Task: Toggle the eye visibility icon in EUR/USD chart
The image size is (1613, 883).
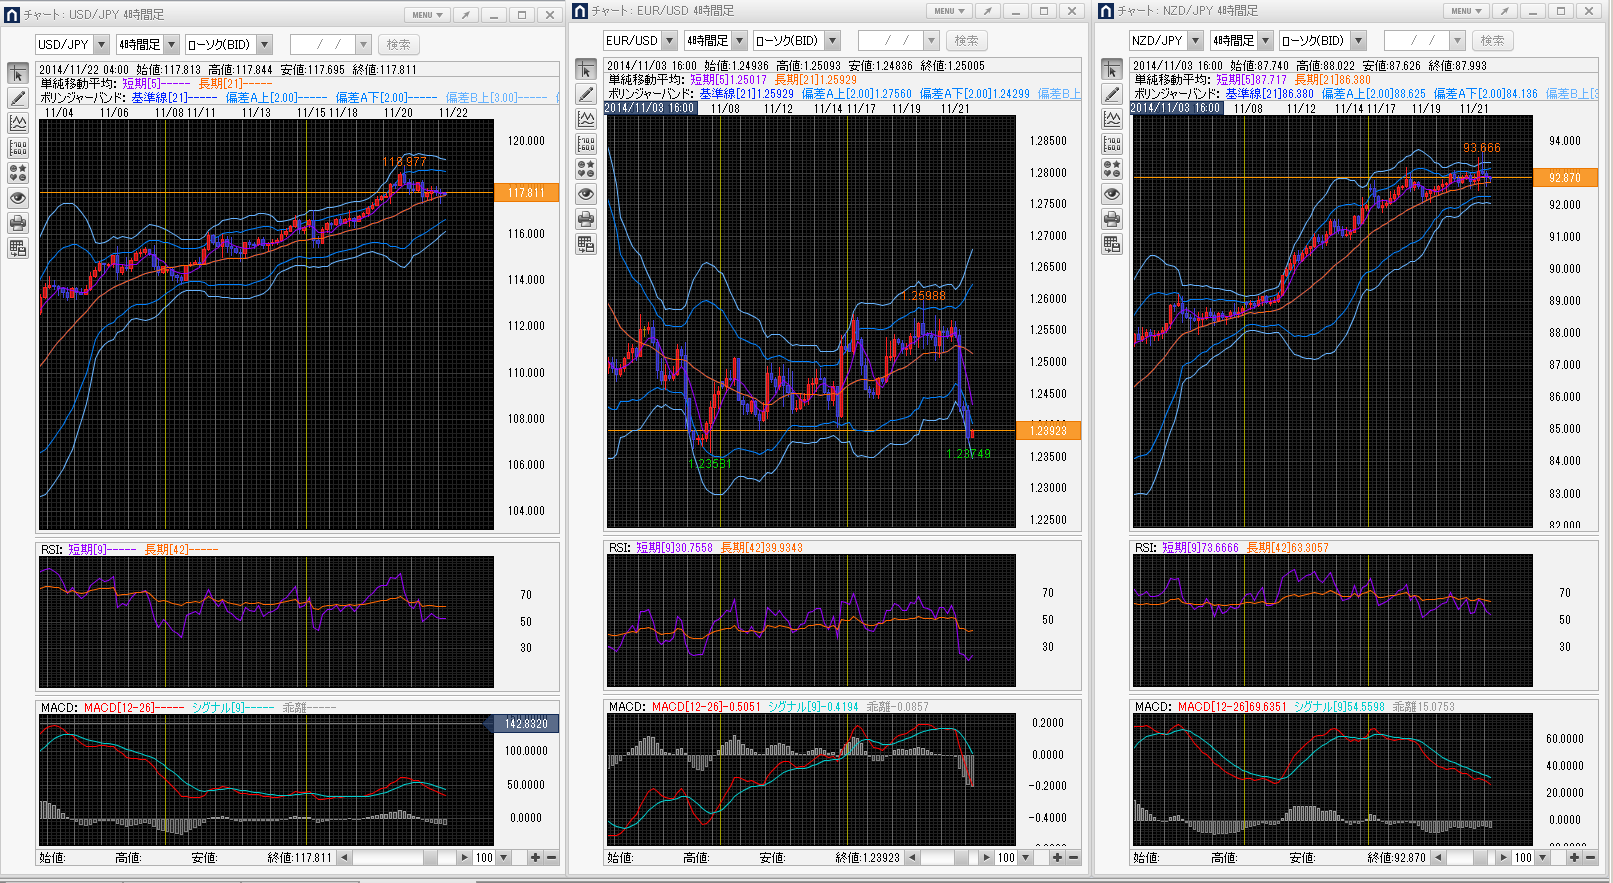Action: pos(586,194)
